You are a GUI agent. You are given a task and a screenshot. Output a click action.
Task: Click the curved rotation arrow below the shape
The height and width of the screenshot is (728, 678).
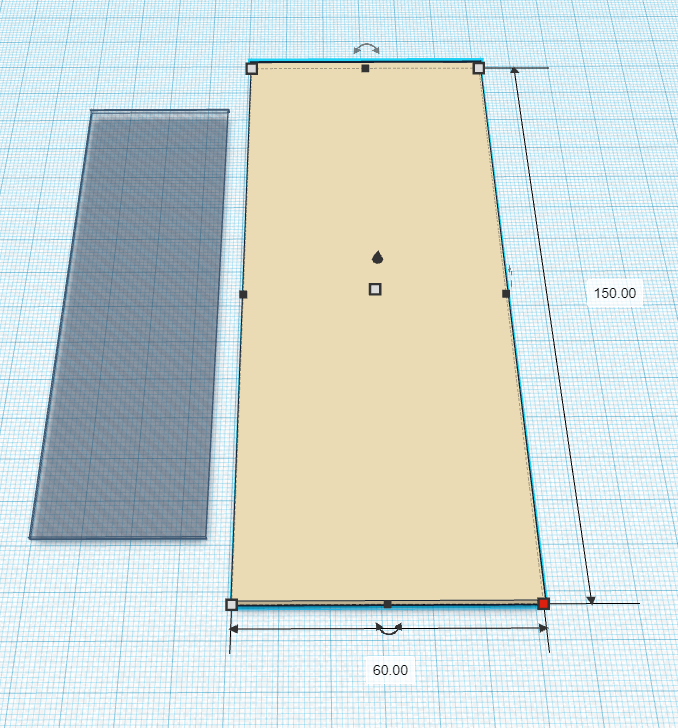point(389,629)
